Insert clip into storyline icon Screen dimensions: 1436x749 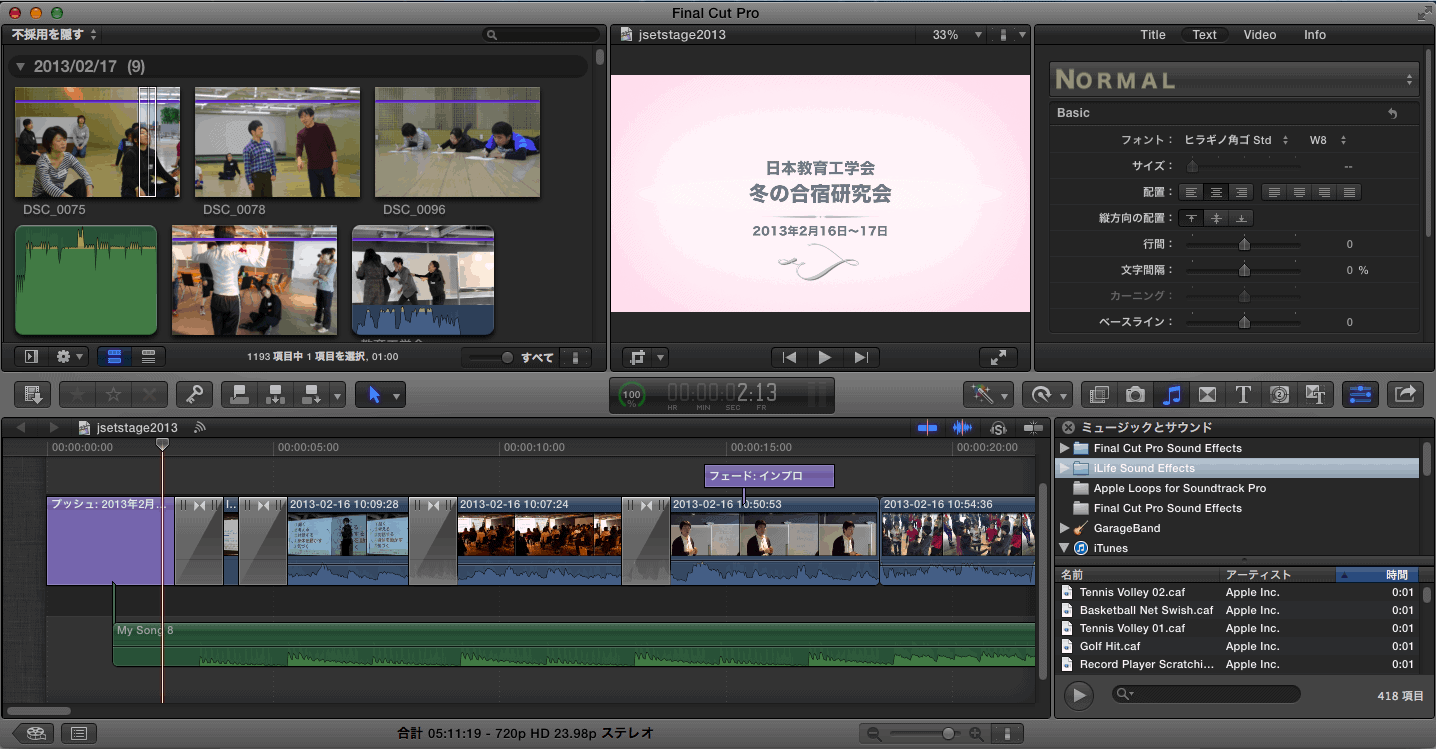click(x=274, y=394)
